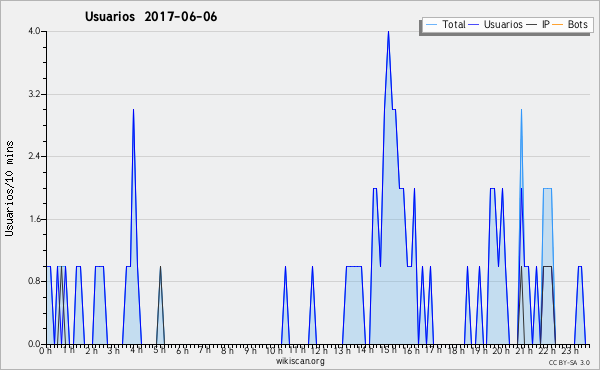
Task: Click the black IP legend line sample
Action: click(532, 25)
